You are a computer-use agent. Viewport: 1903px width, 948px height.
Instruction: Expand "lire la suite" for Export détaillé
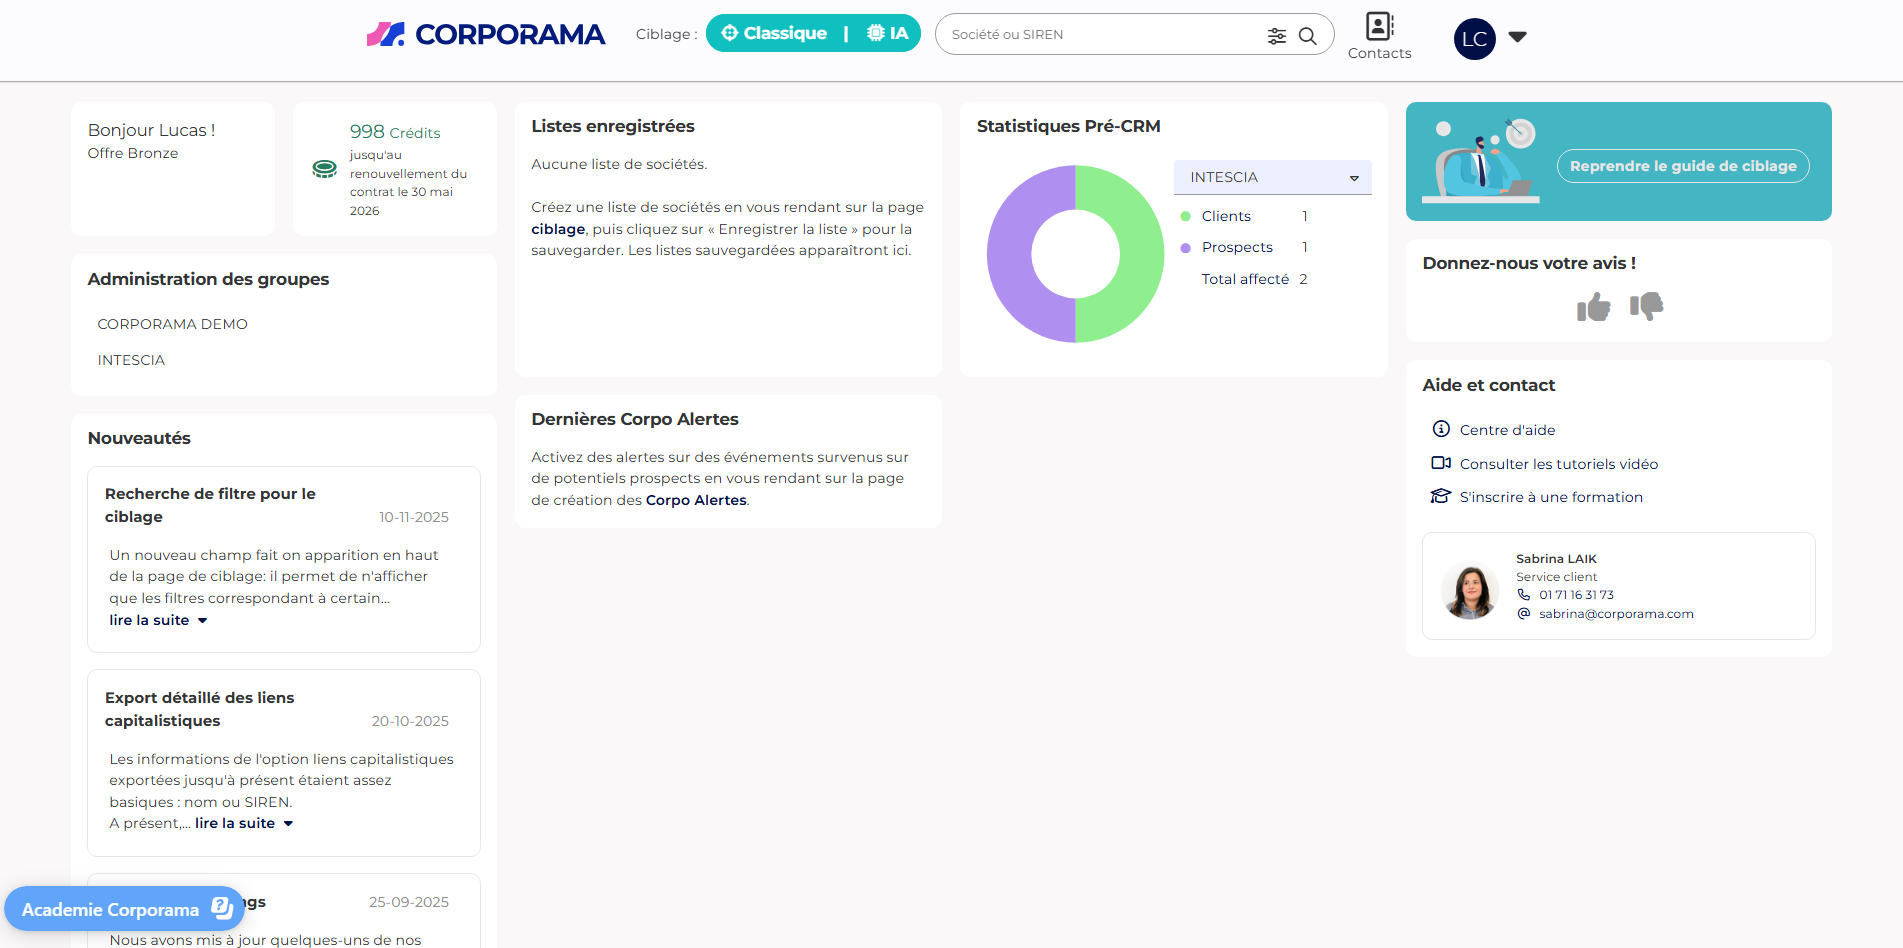tap(243, 823)
